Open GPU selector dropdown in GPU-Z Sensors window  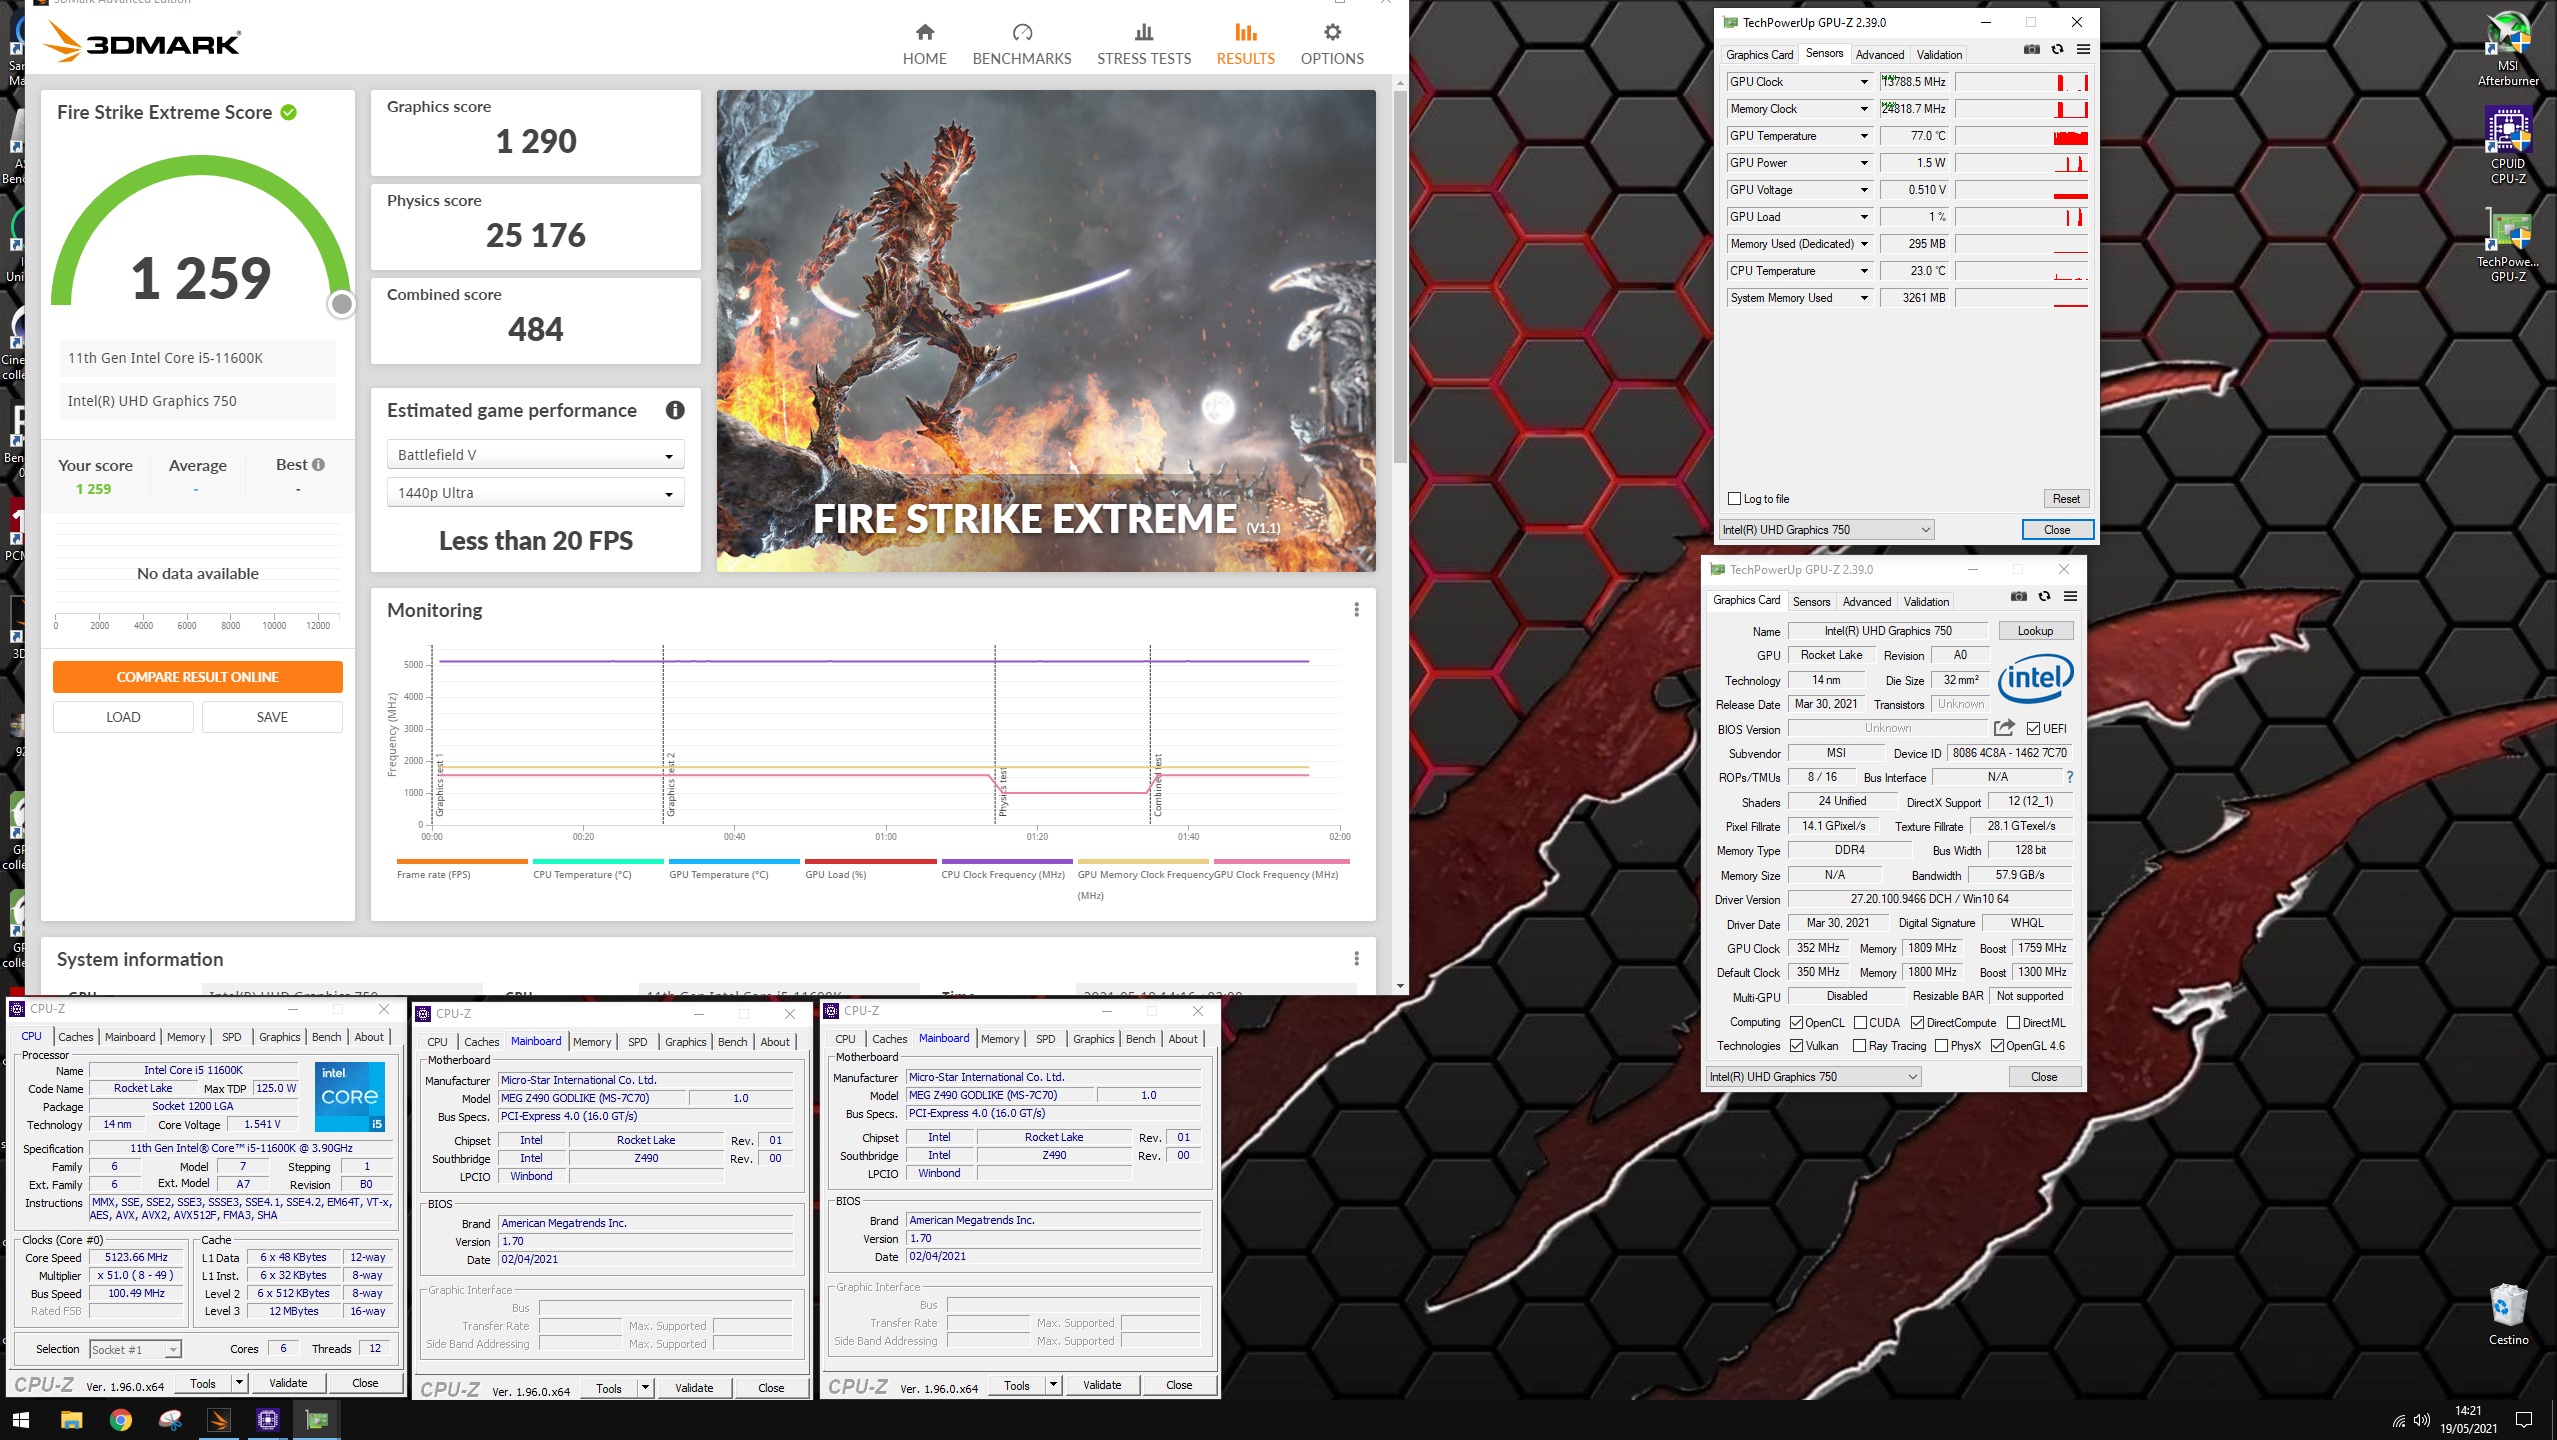click(x=1827, y=530)
